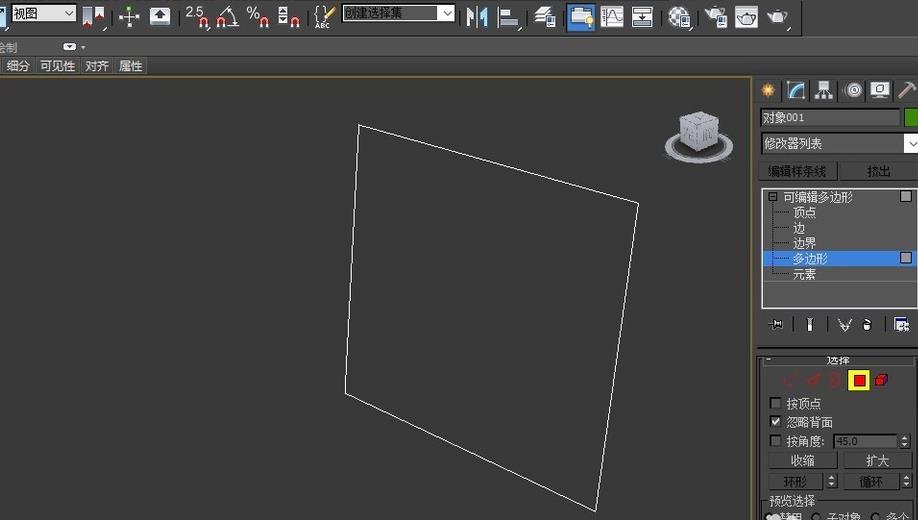Toggle the Percent Snap icon

[258, 16]
